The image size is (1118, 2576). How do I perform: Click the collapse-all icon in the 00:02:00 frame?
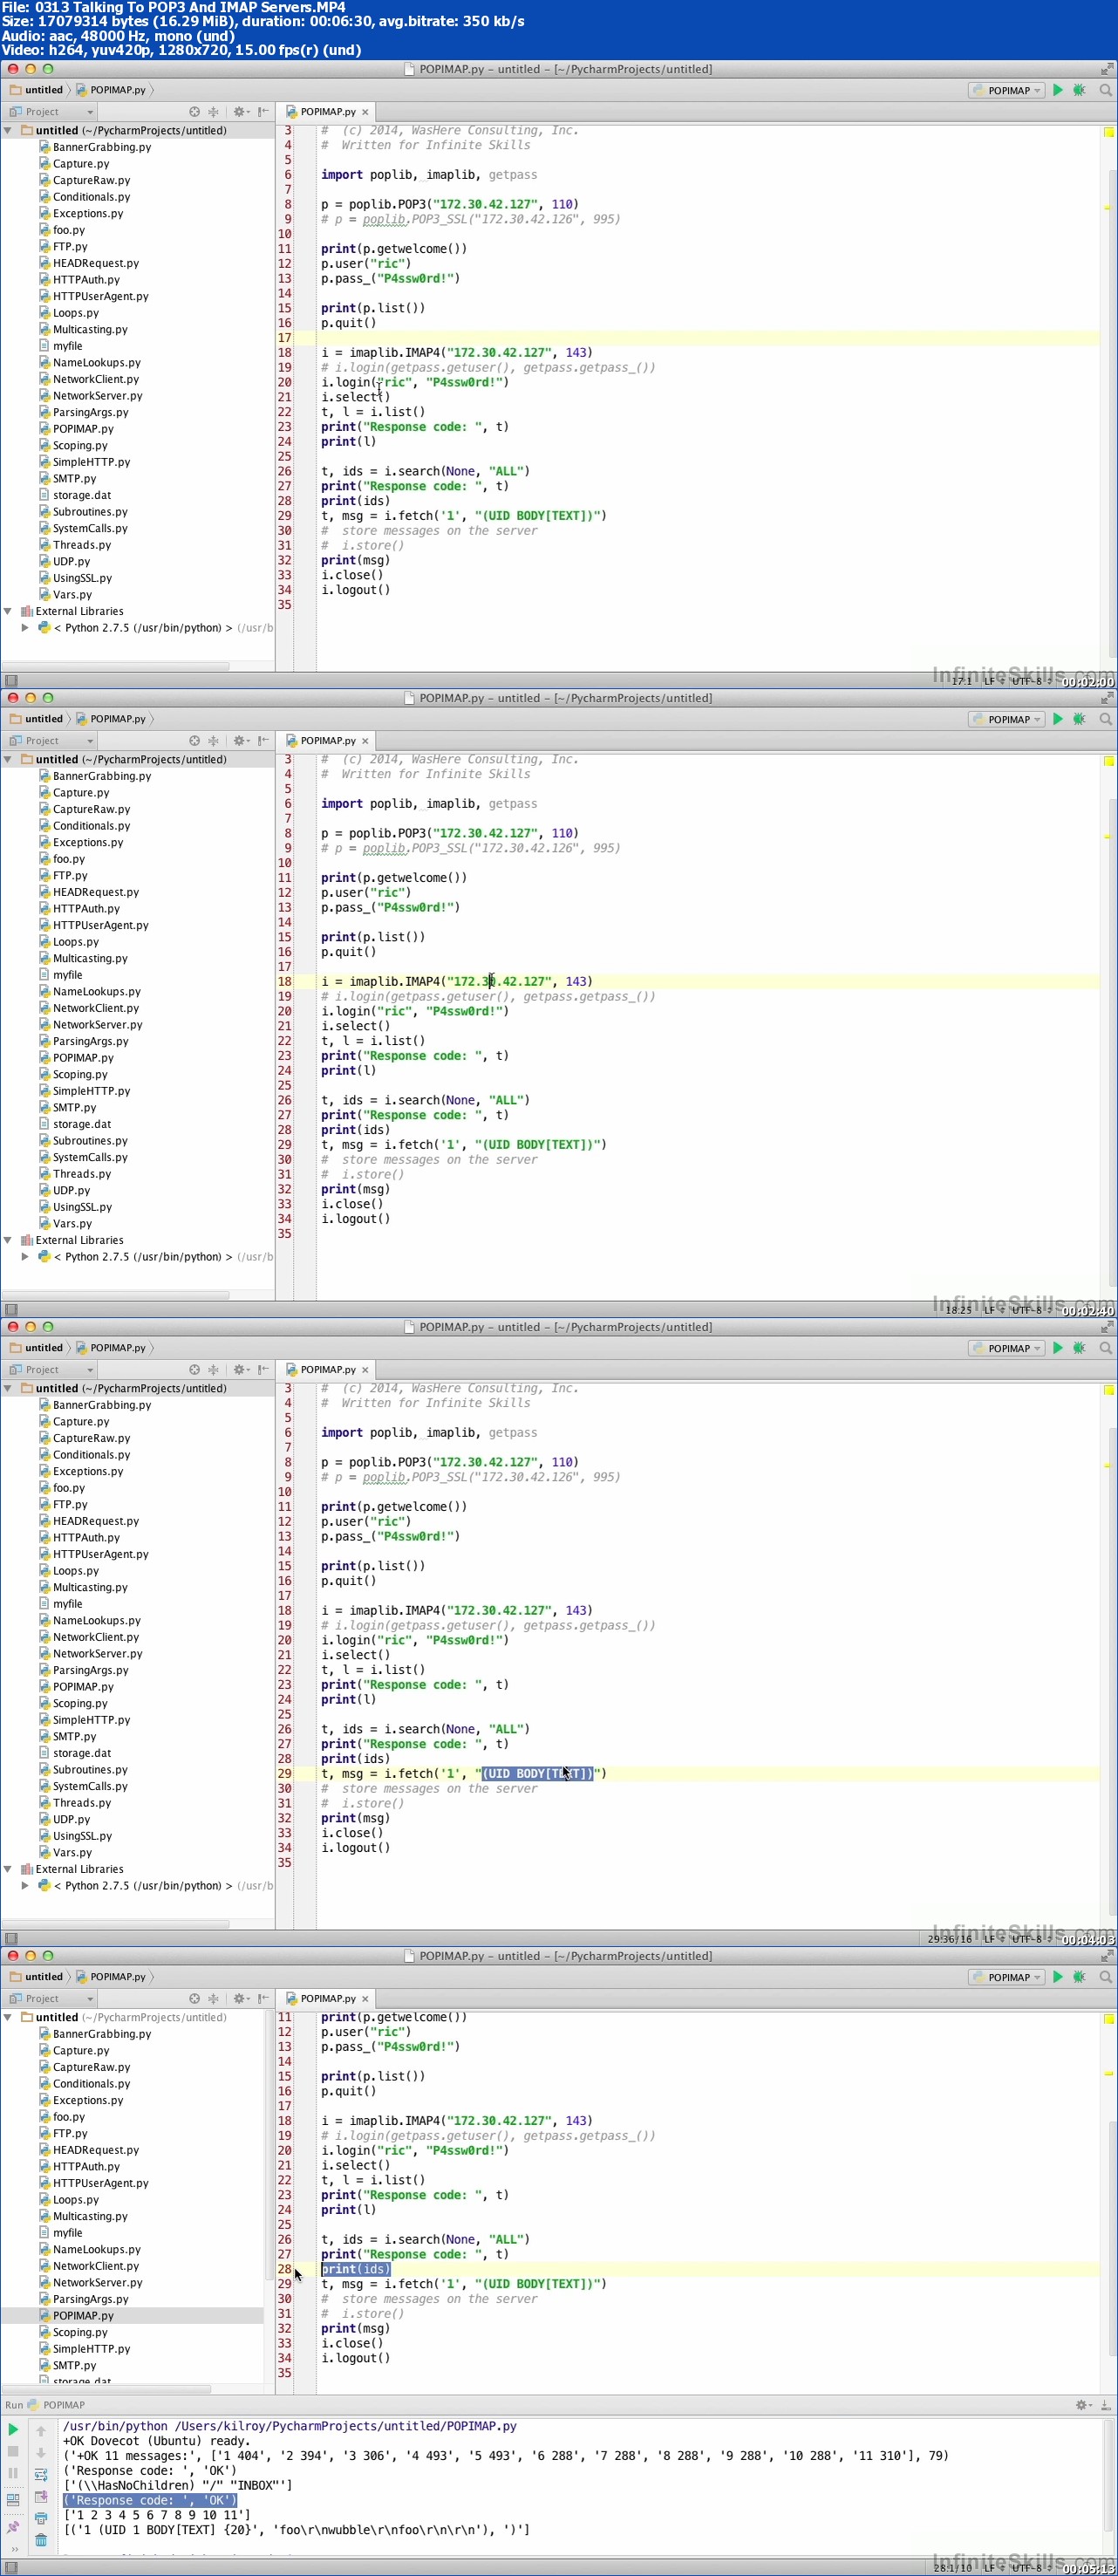tap(213, 112)
